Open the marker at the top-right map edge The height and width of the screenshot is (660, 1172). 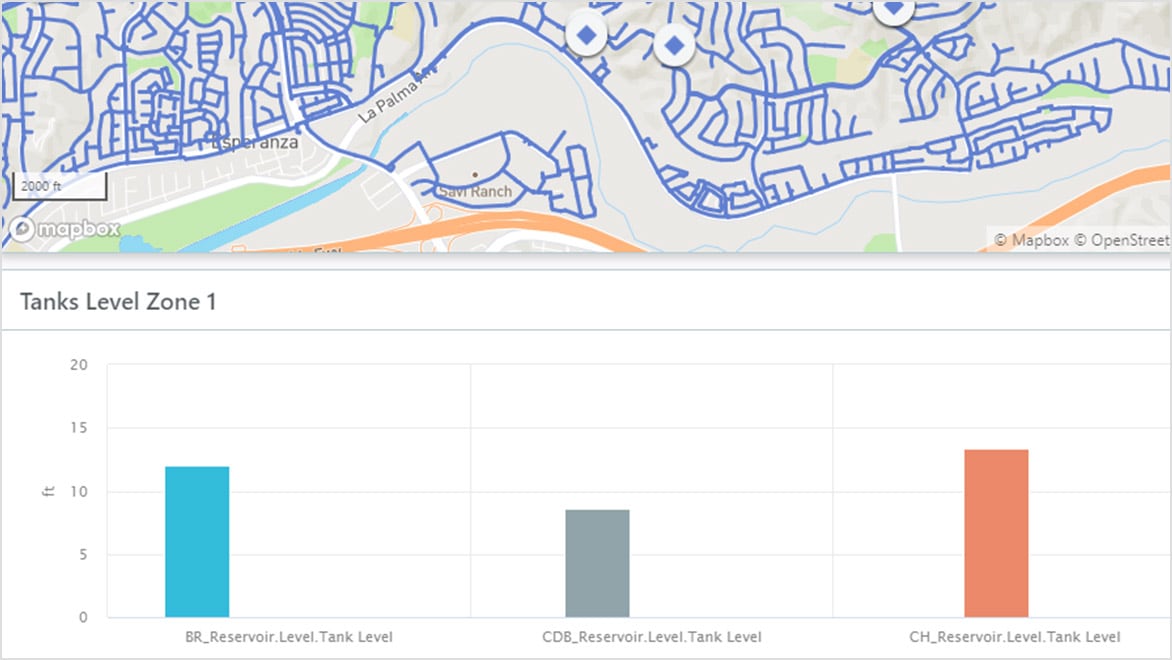(x=891, y=12)
